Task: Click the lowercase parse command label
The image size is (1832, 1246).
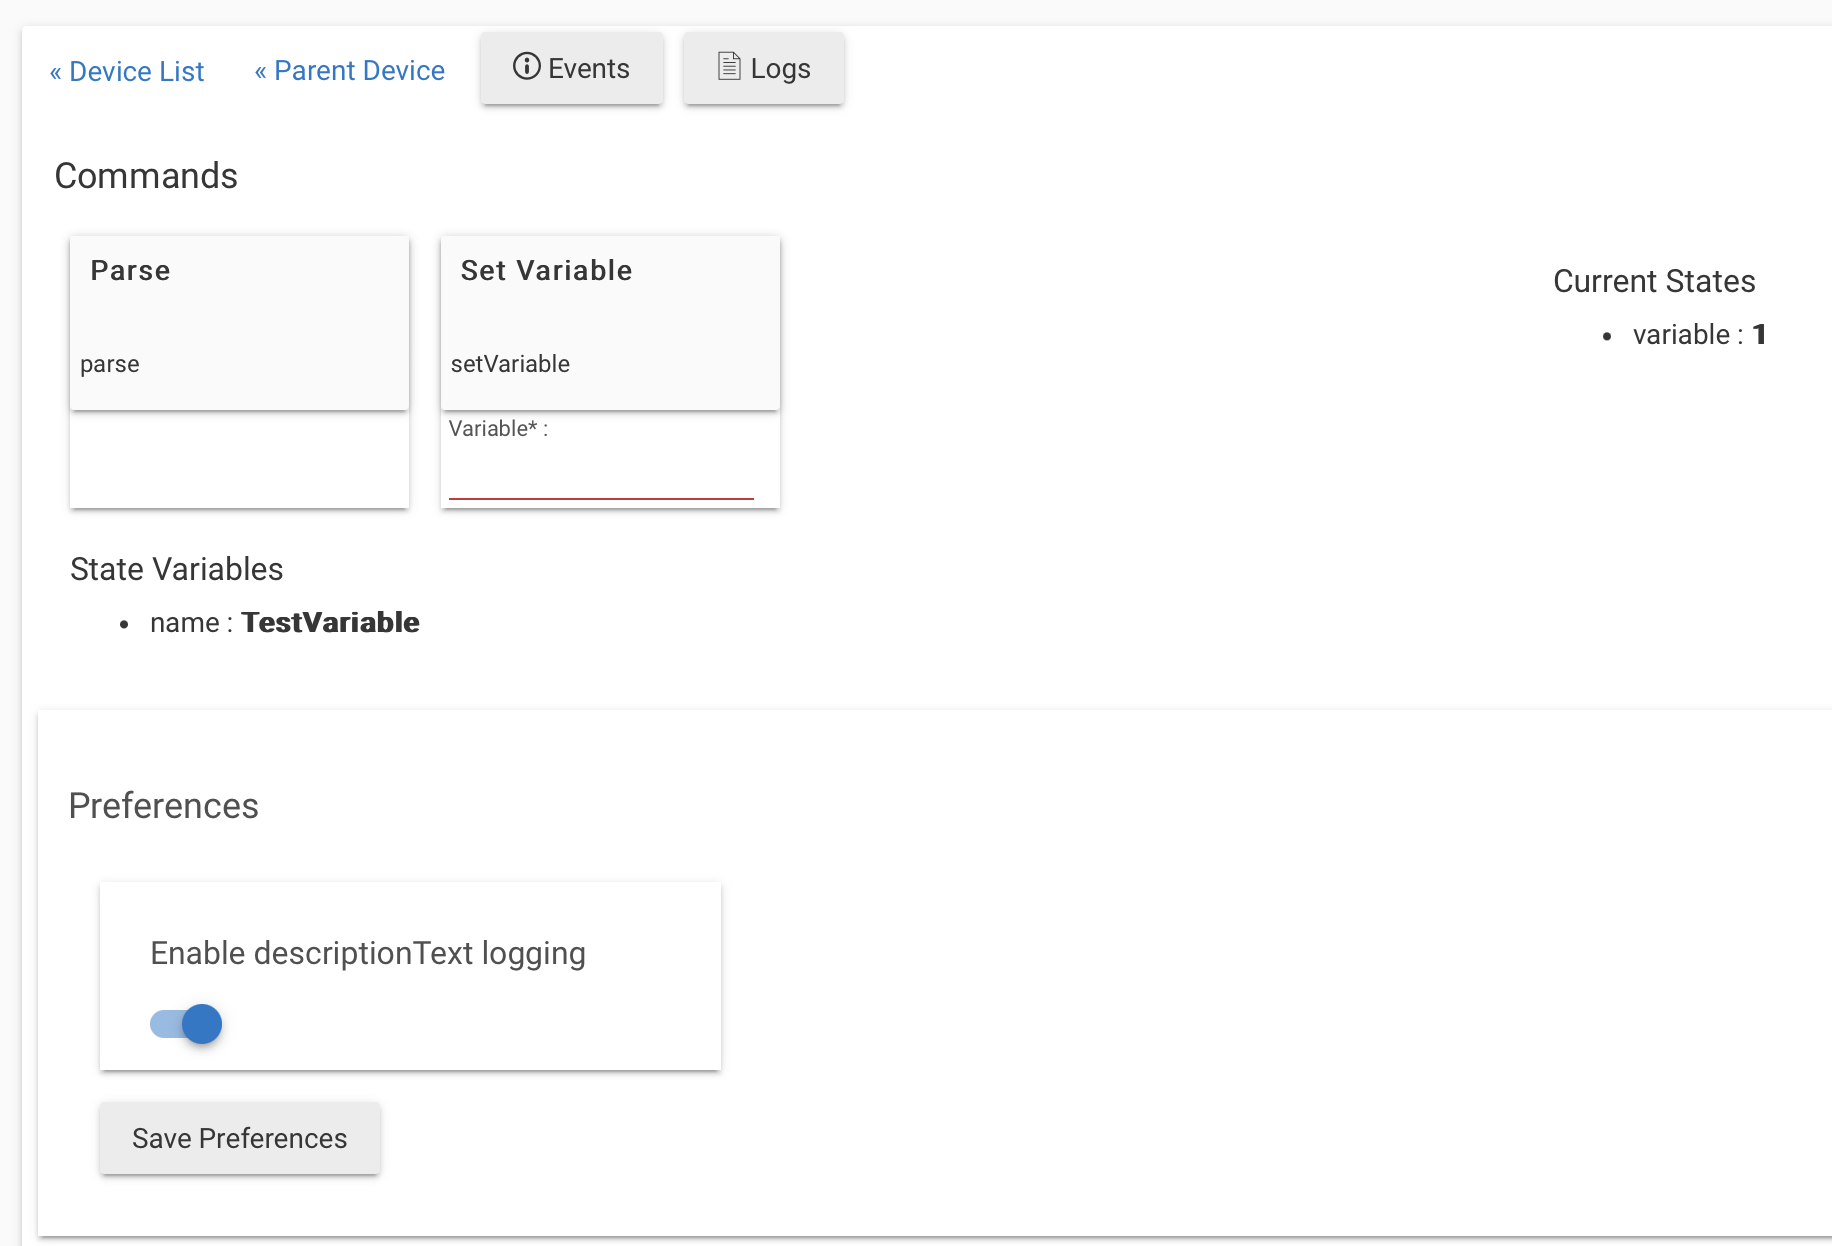Action: point(110,364)
